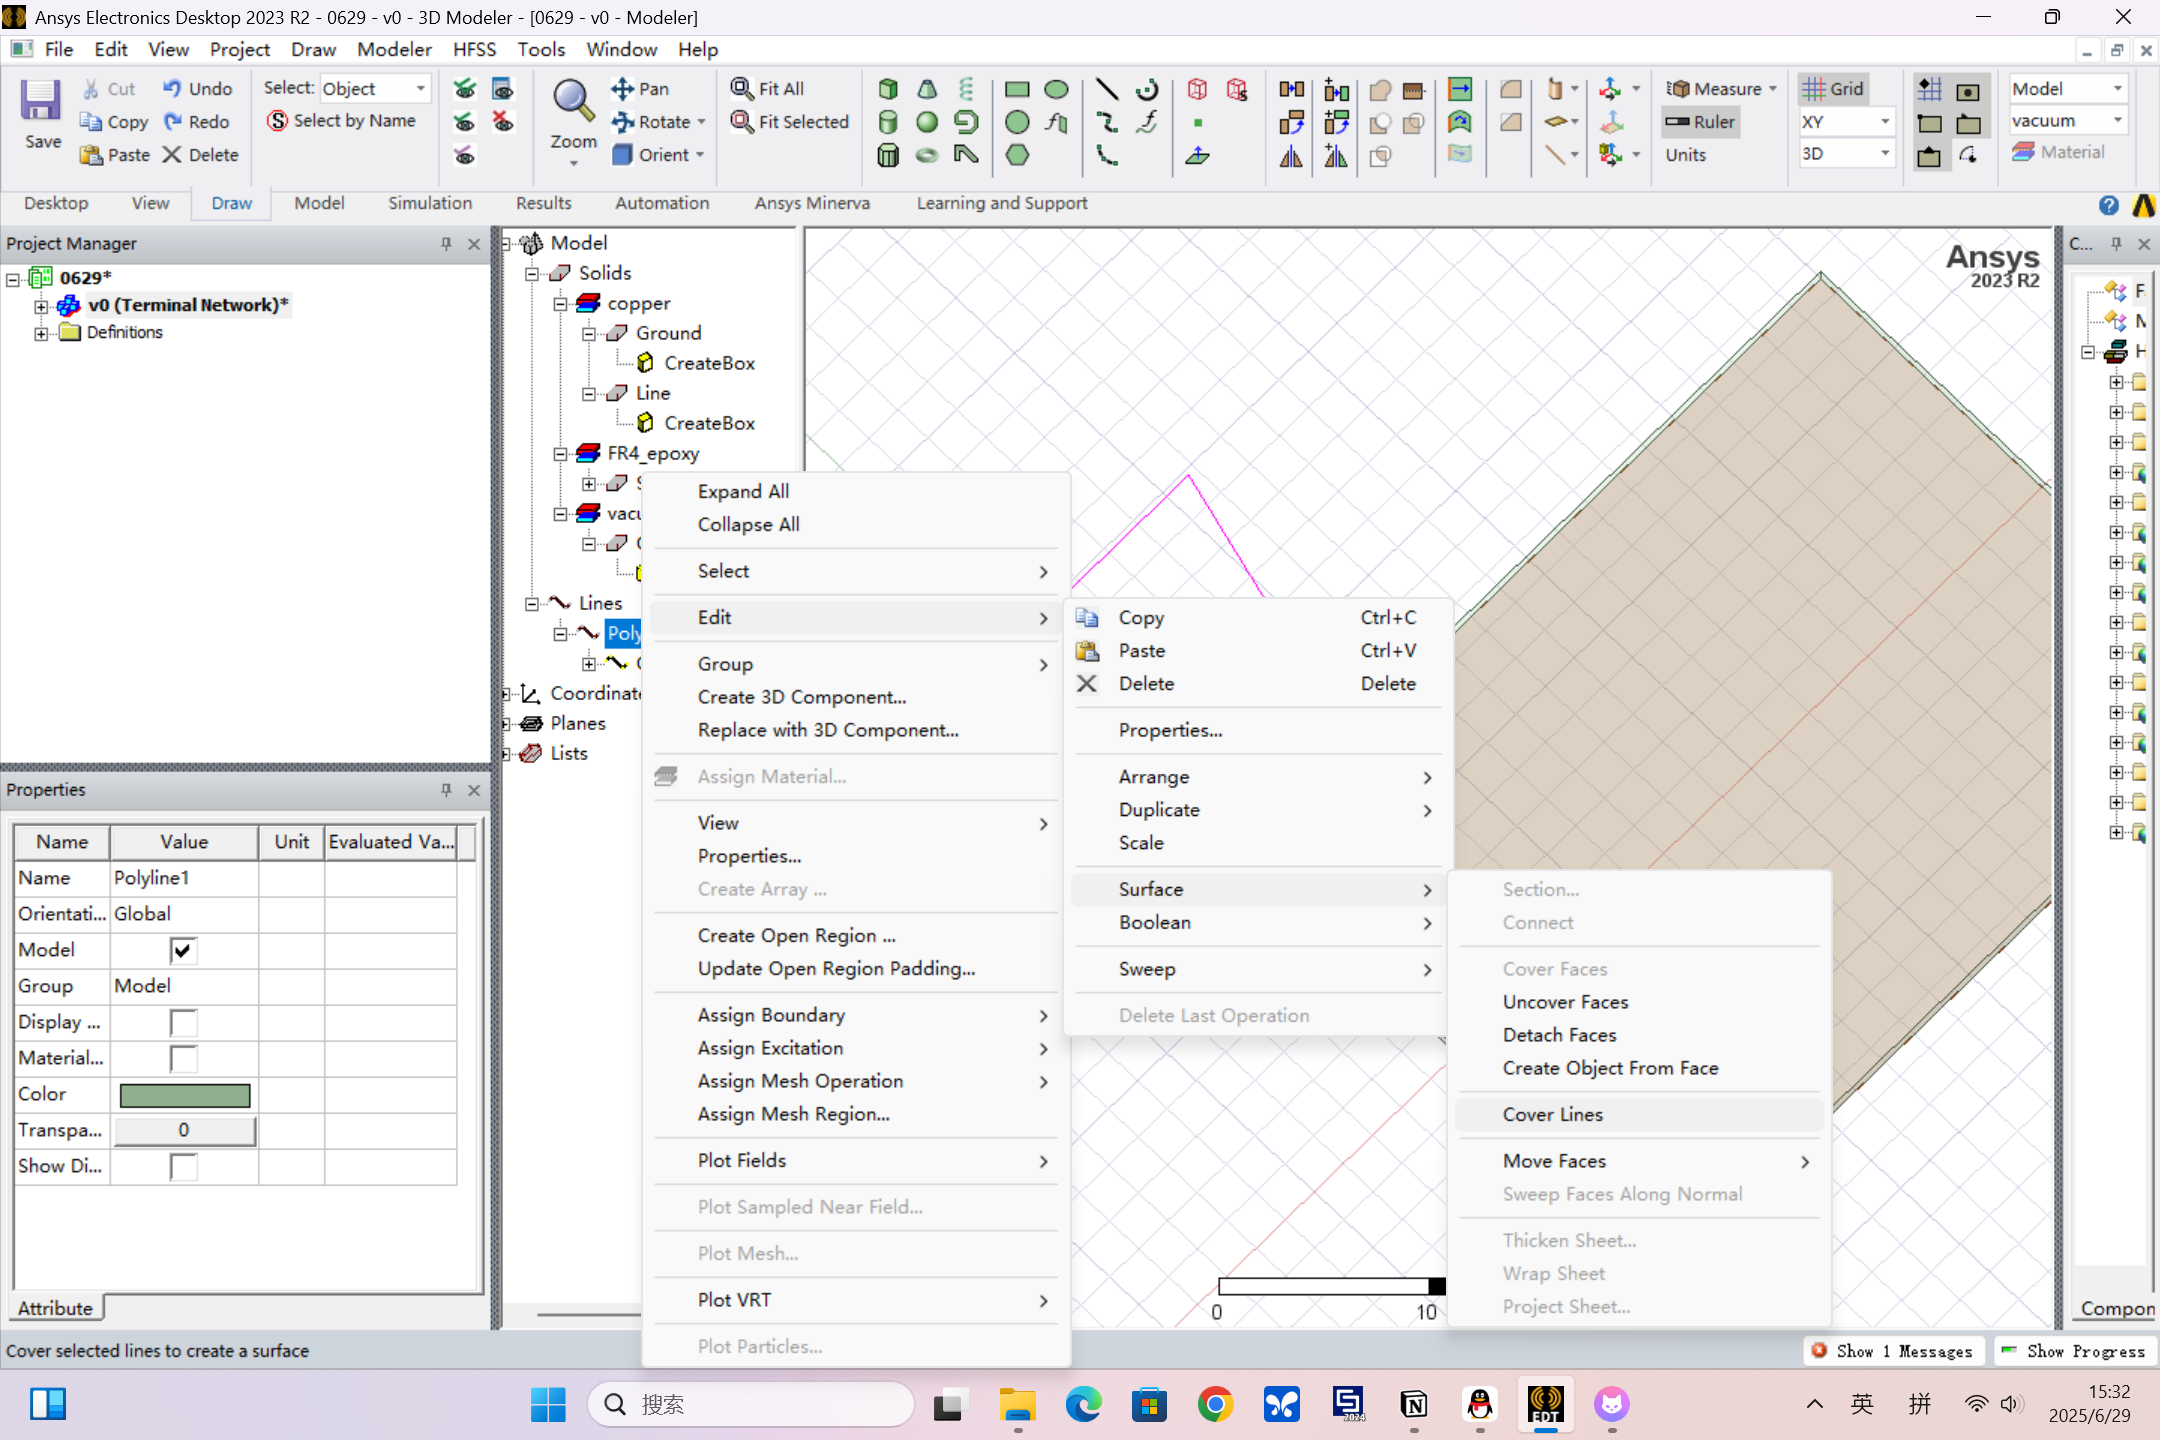Viewport: 2160px width, 1440px height.
Task: Select the Pan tool
Action: [640, 89]
